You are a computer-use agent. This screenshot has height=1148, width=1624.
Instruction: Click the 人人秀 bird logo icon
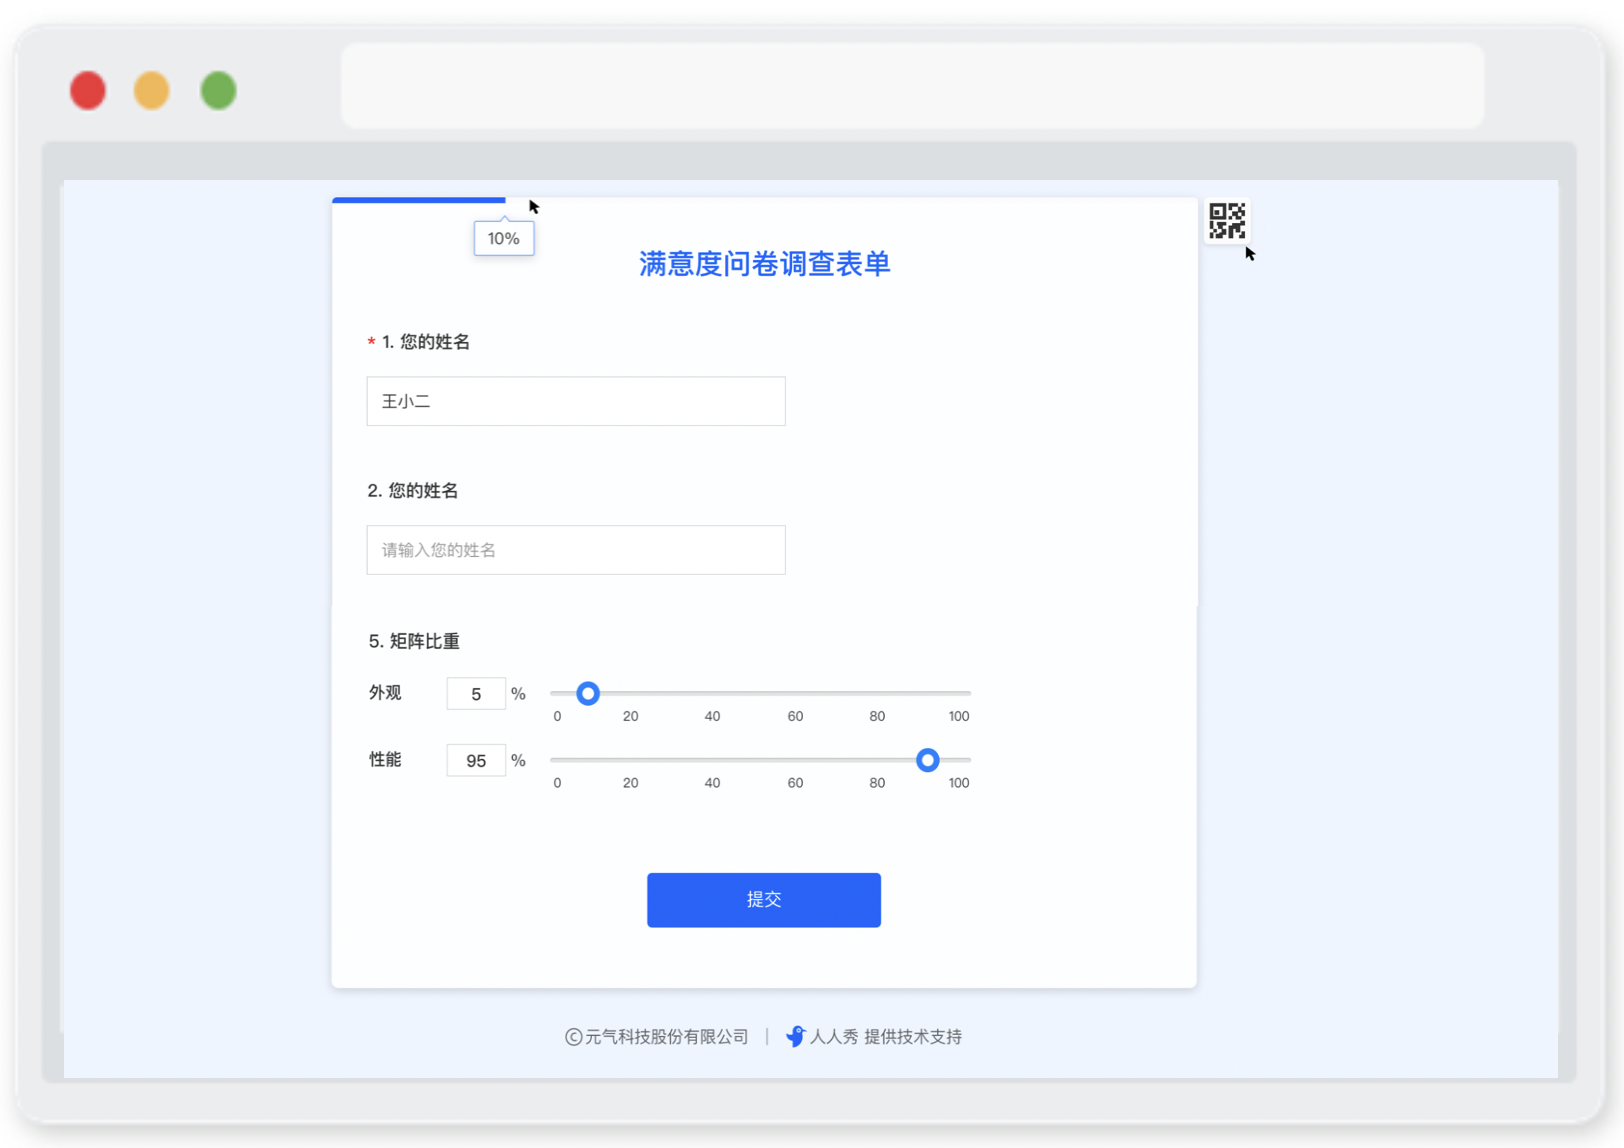click(795, 1036)
